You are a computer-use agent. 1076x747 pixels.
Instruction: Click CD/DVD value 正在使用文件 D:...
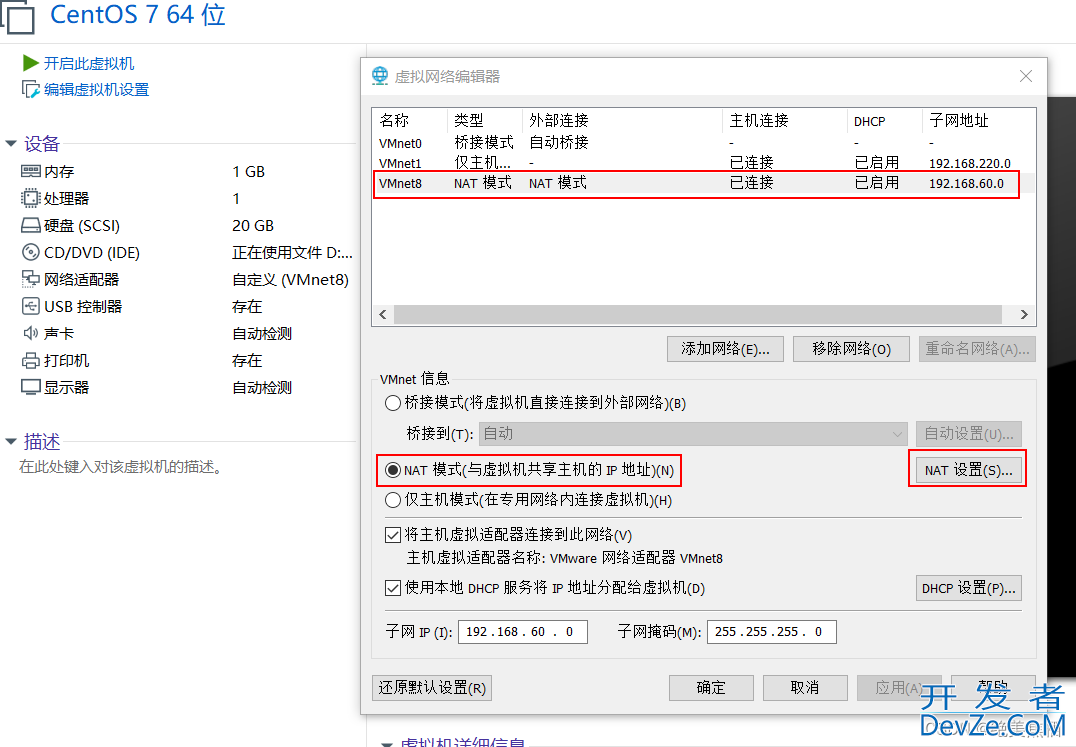coord(292,252)
